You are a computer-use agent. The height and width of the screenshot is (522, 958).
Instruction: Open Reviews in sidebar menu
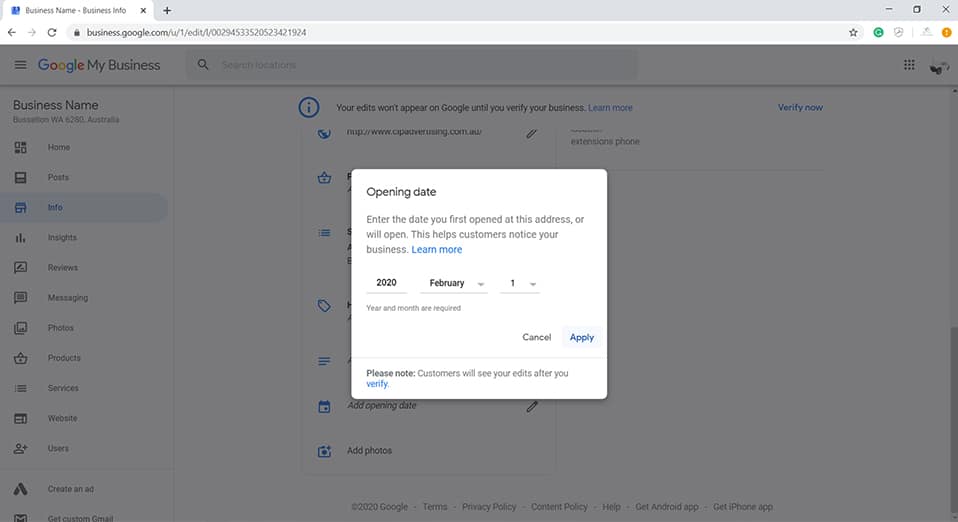tap(62, 268)
